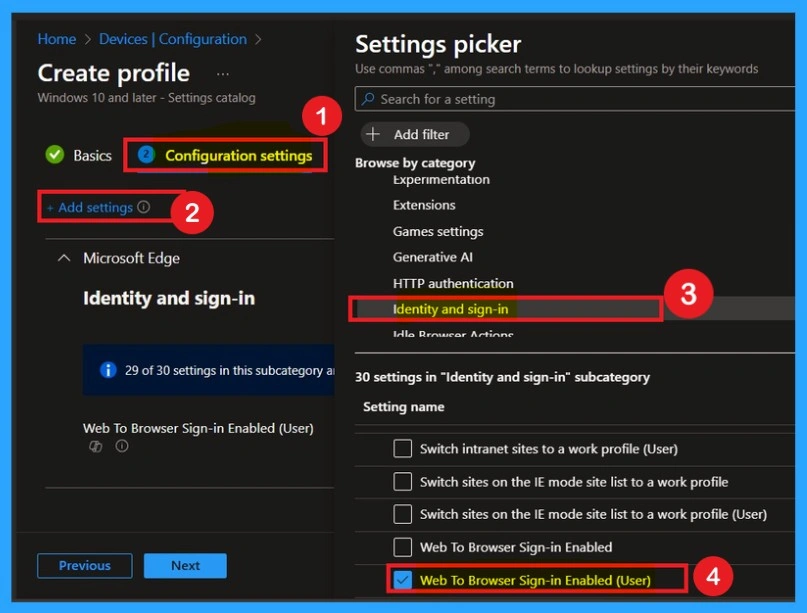
Task: Click the Next button
Action: [185, 566]
